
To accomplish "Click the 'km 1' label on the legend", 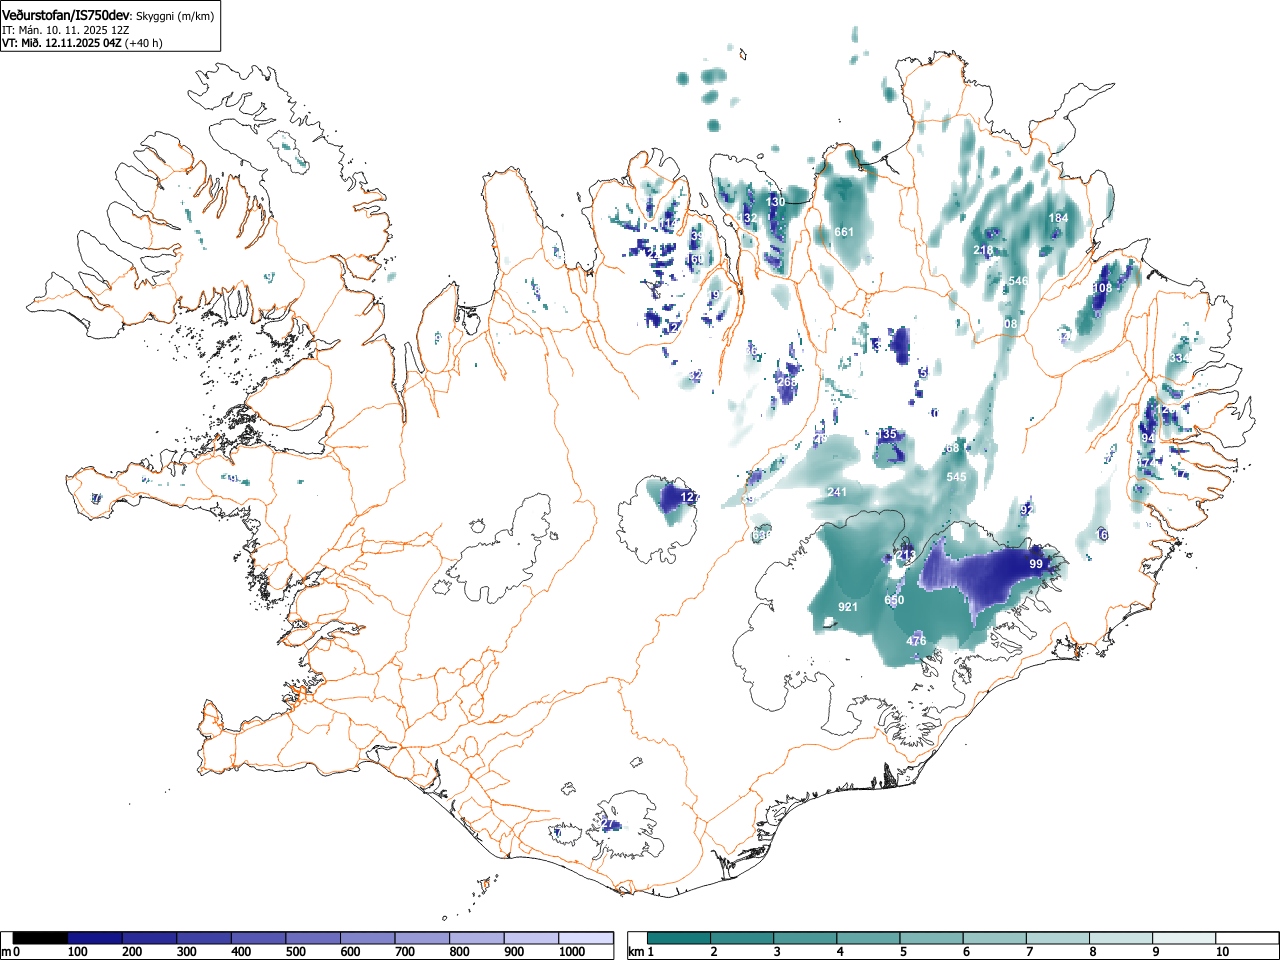I will tap(641, 952).
